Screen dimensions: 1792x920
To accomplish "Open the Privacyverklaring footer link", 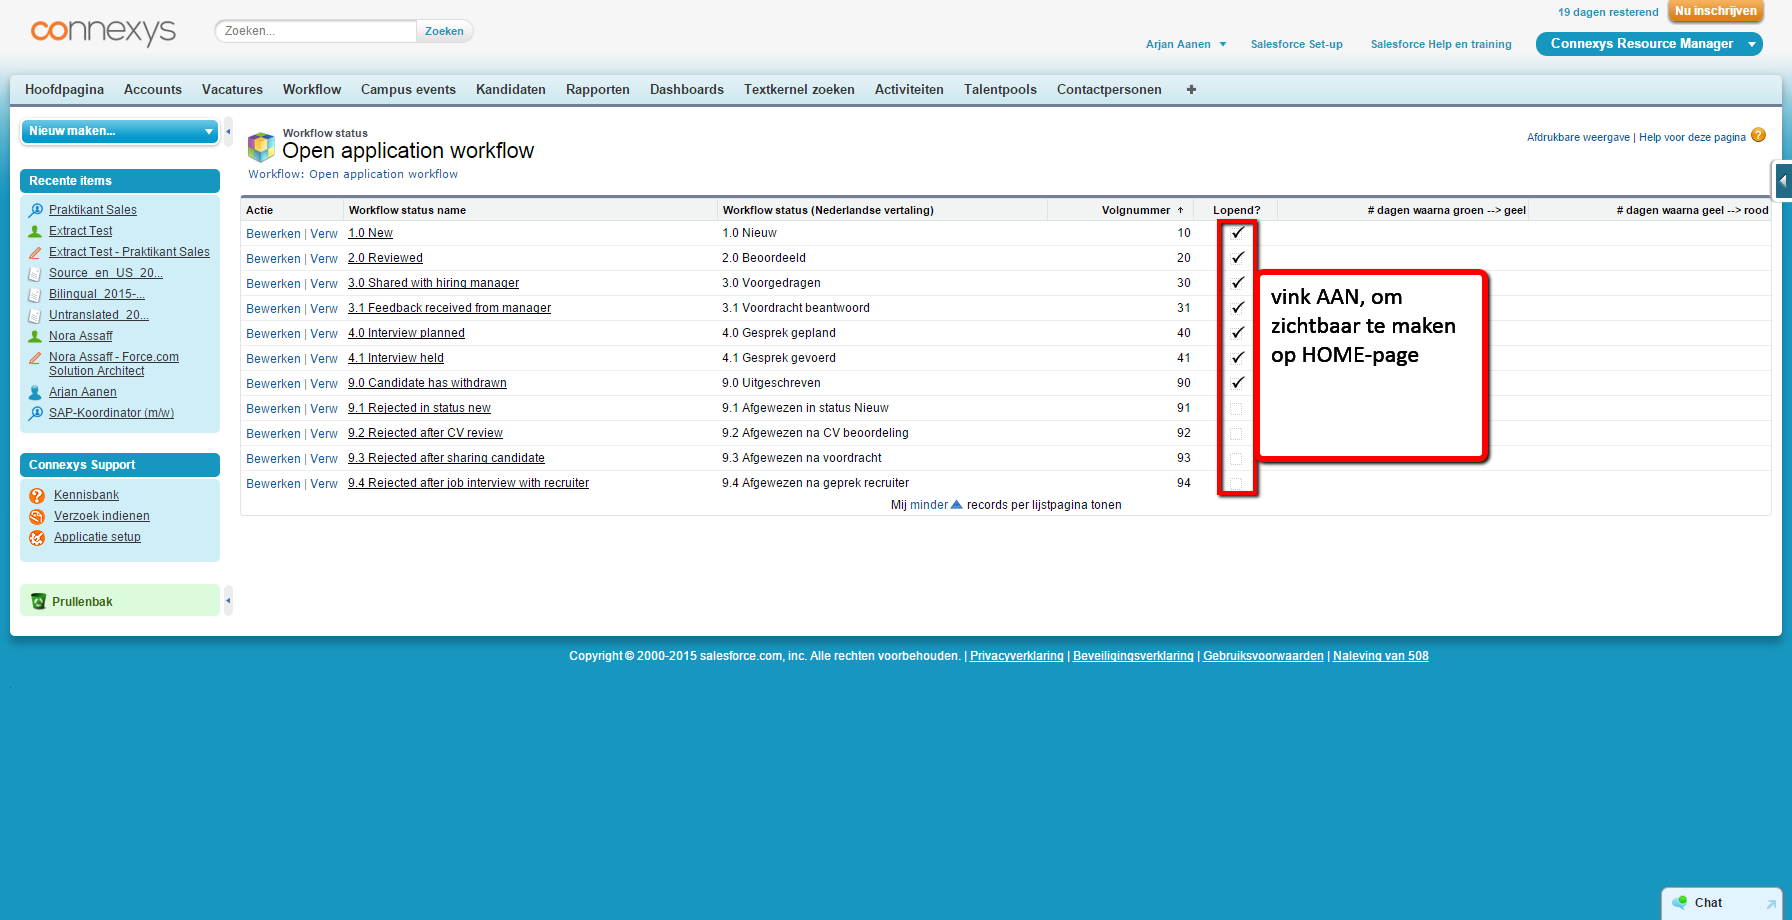I will point(1017,656).
